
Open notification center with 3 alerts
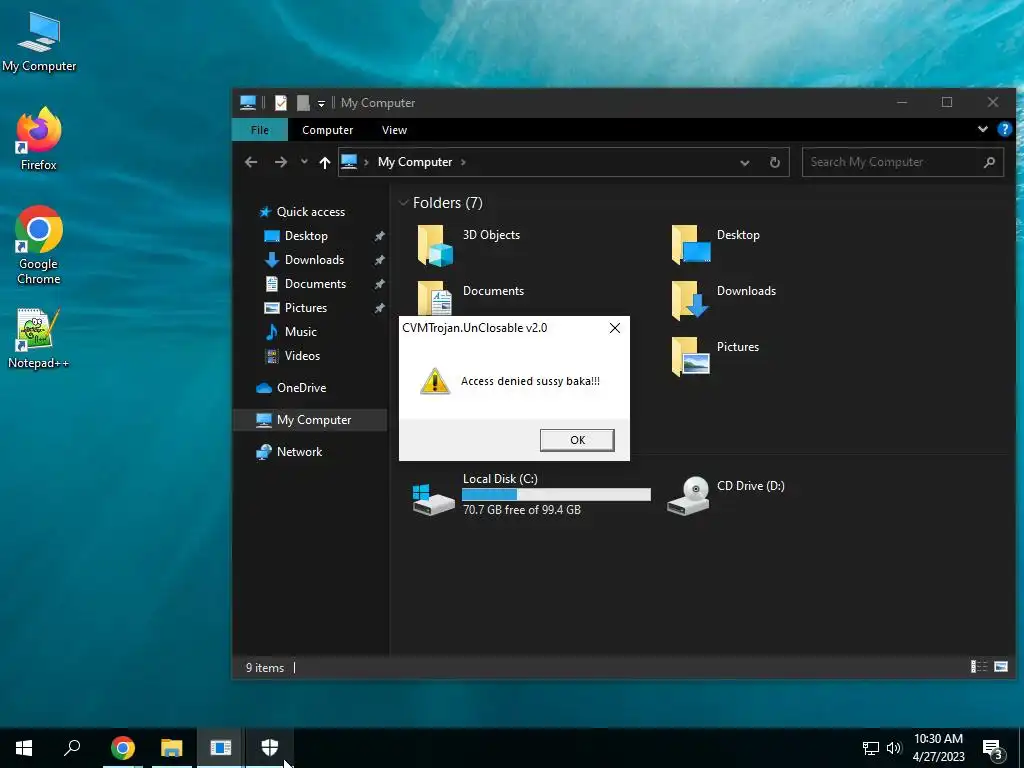pyautogui.click(x=993, y=749)
